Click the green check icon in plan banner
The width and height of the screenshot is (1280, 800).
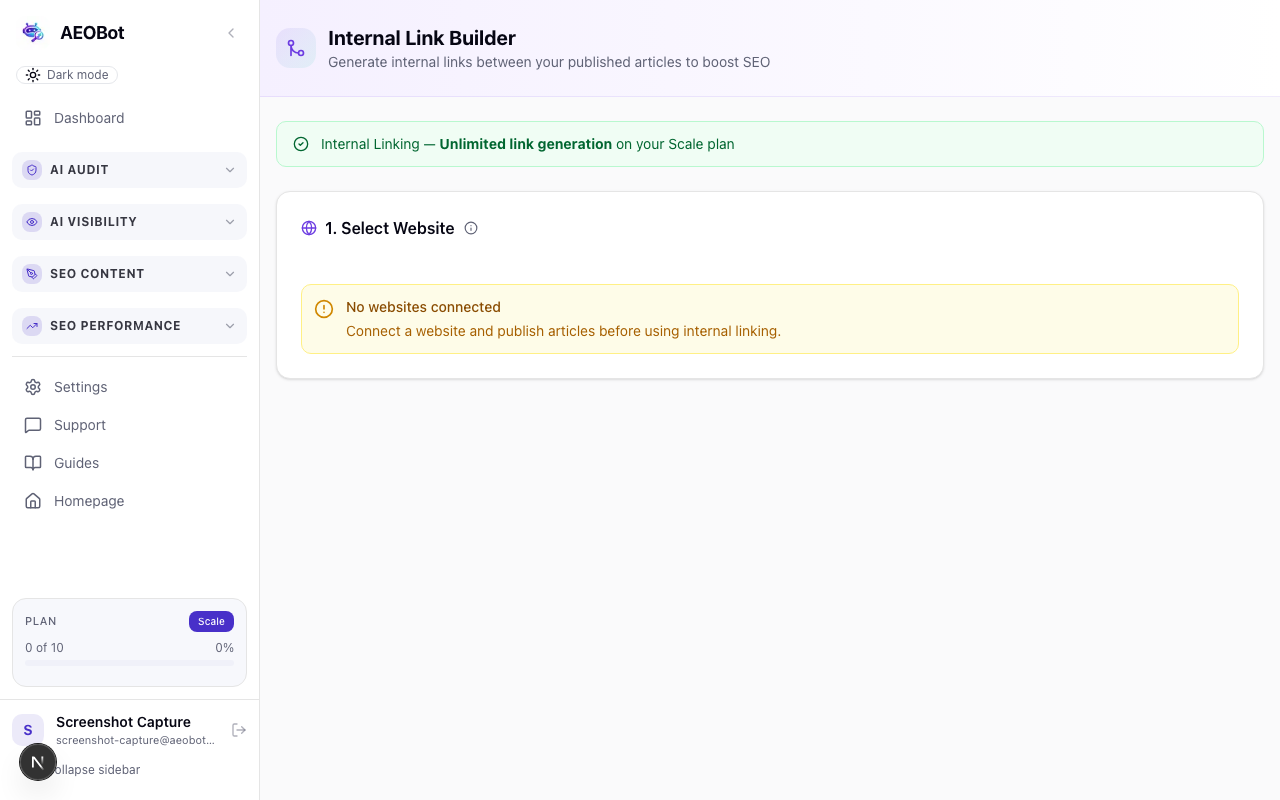[301, 144]
